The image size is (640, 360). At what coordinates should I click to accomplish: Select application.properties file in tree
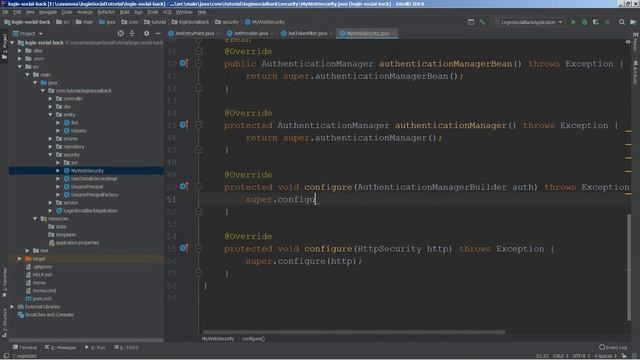point(77,242)
